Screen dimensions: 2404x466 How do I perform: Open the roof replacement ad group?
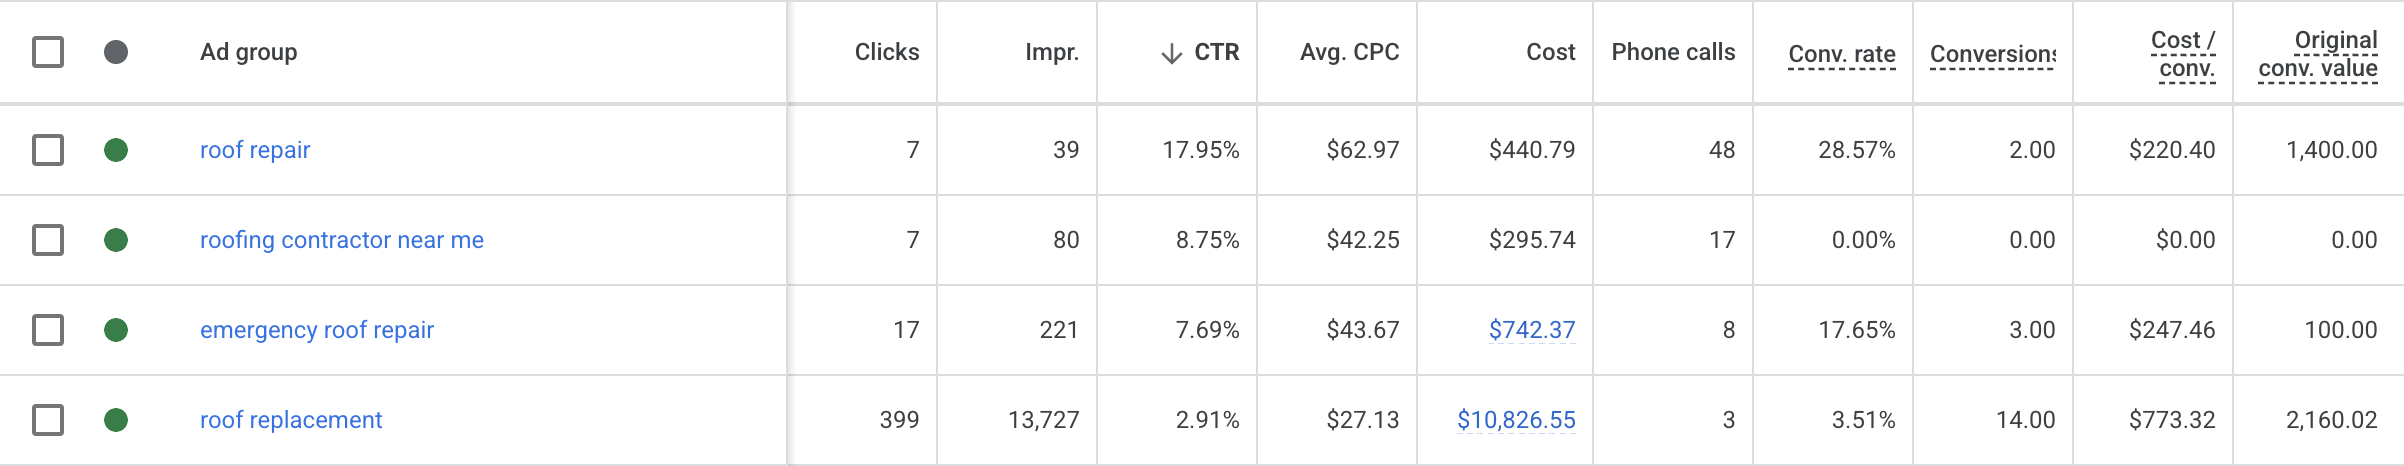click(291, 420)
